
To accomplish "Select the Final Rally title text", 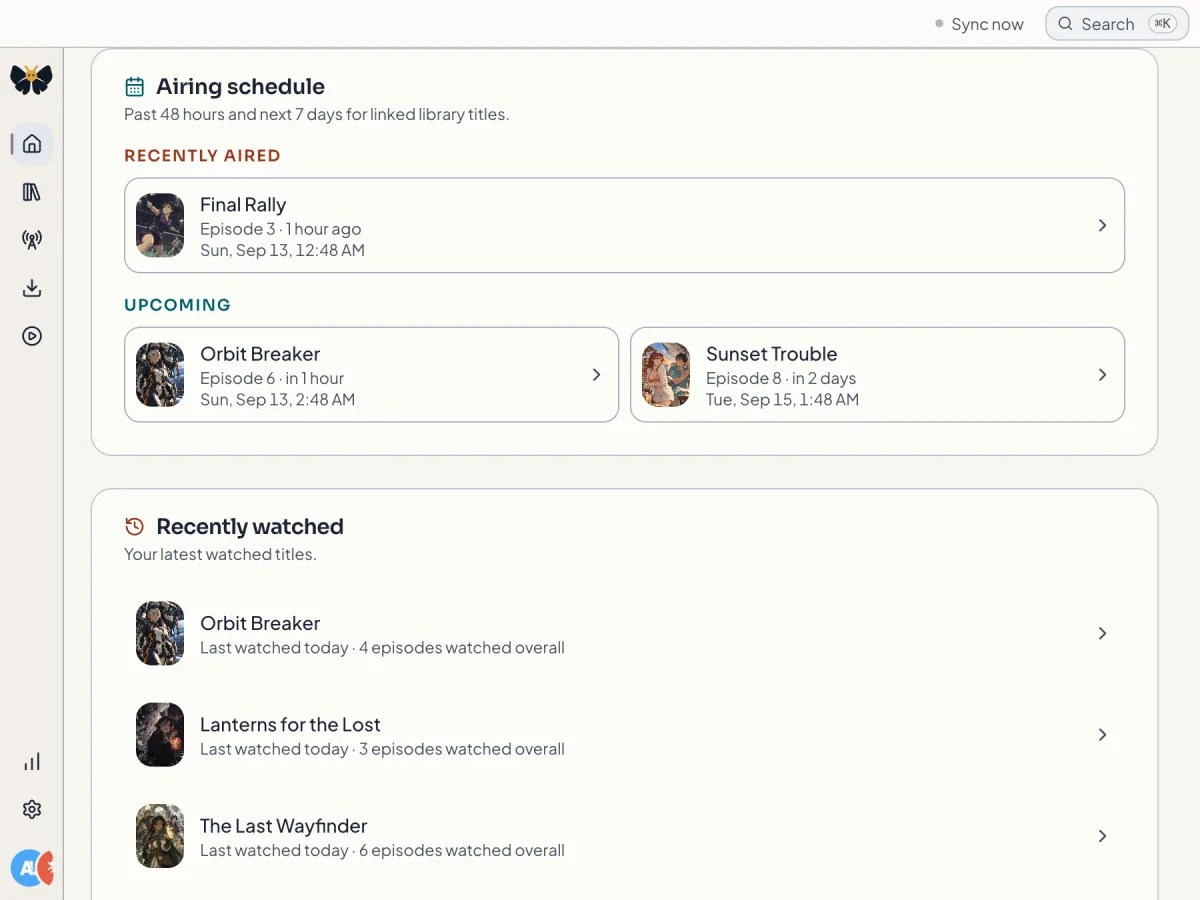I will pyautogui.click(x=243, y=205).
